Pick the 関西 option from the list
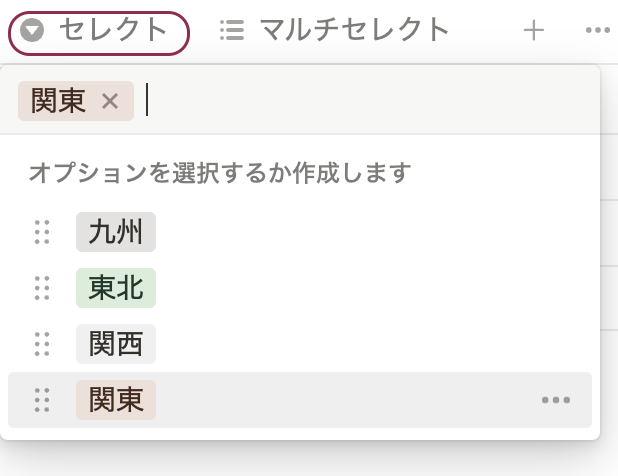 (116, 344)
